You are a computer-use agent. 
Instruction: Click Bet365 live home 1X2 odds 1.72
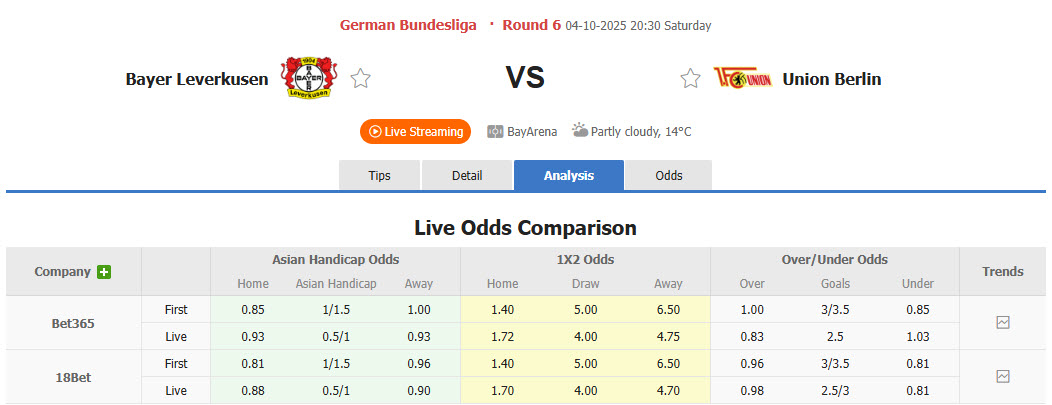tap(502, 337)
